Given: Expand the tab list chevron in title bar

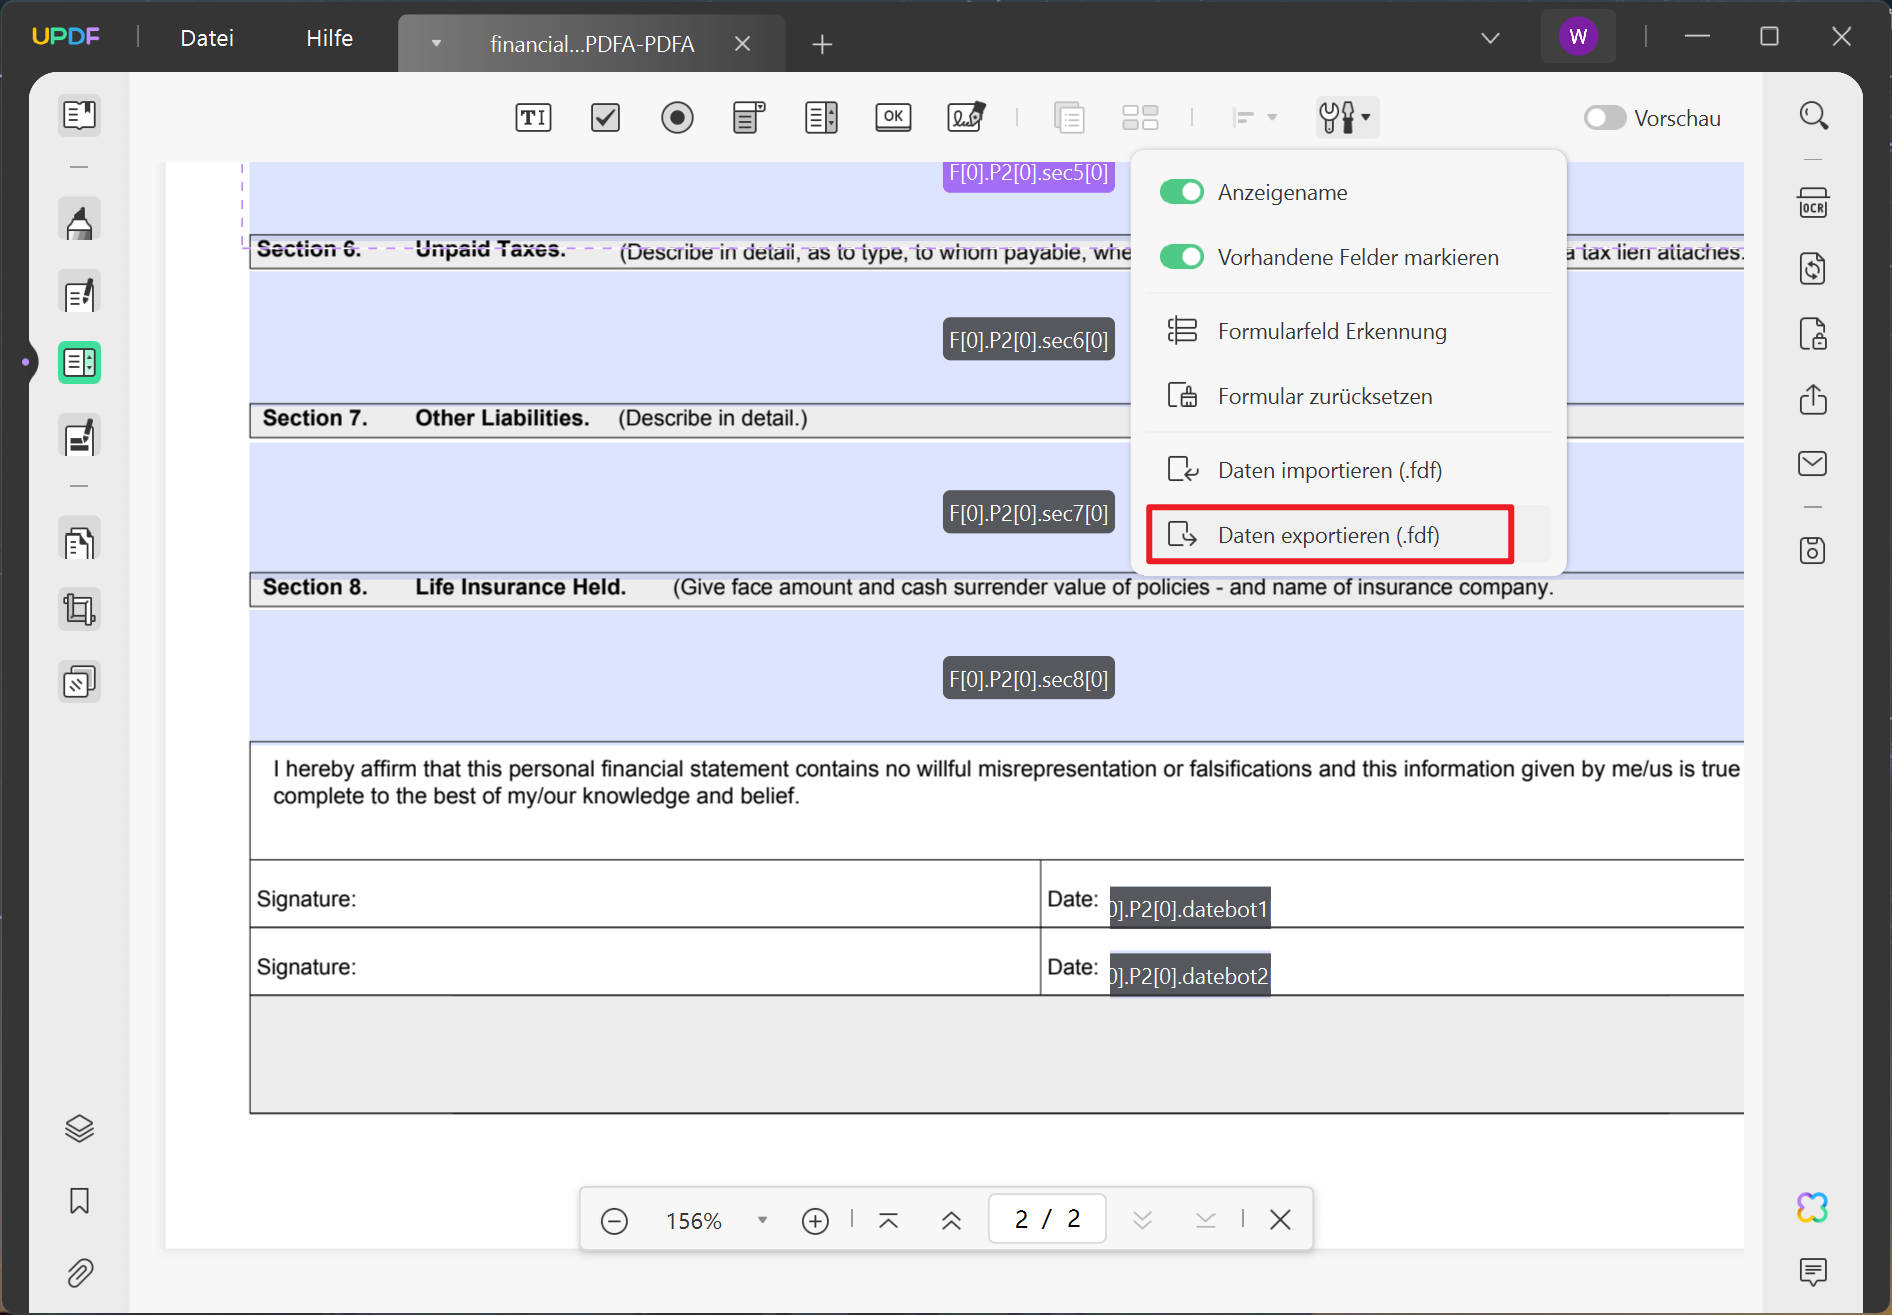Looking at the screenshot, I should tap(1490, 38).
